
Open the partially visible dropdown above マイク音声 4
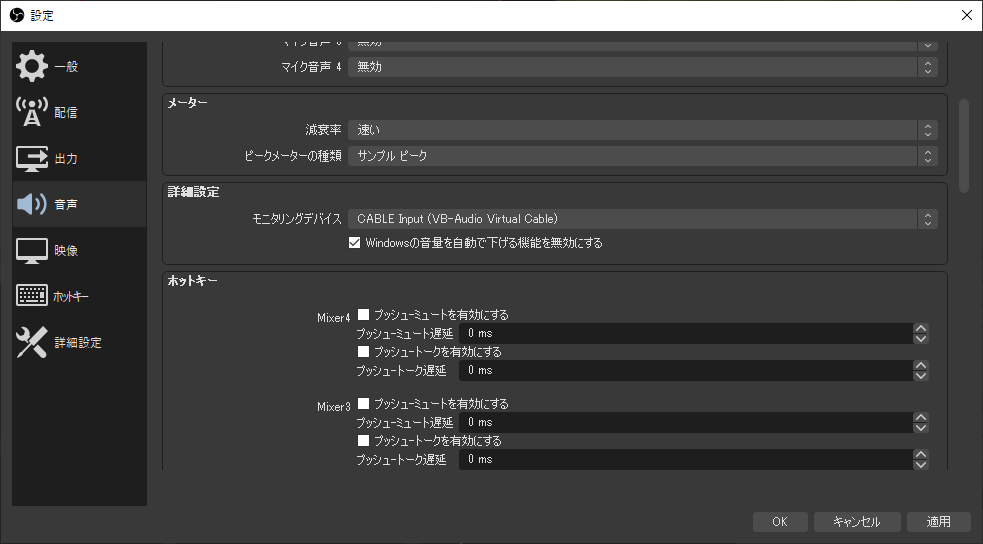coord(643,45)
